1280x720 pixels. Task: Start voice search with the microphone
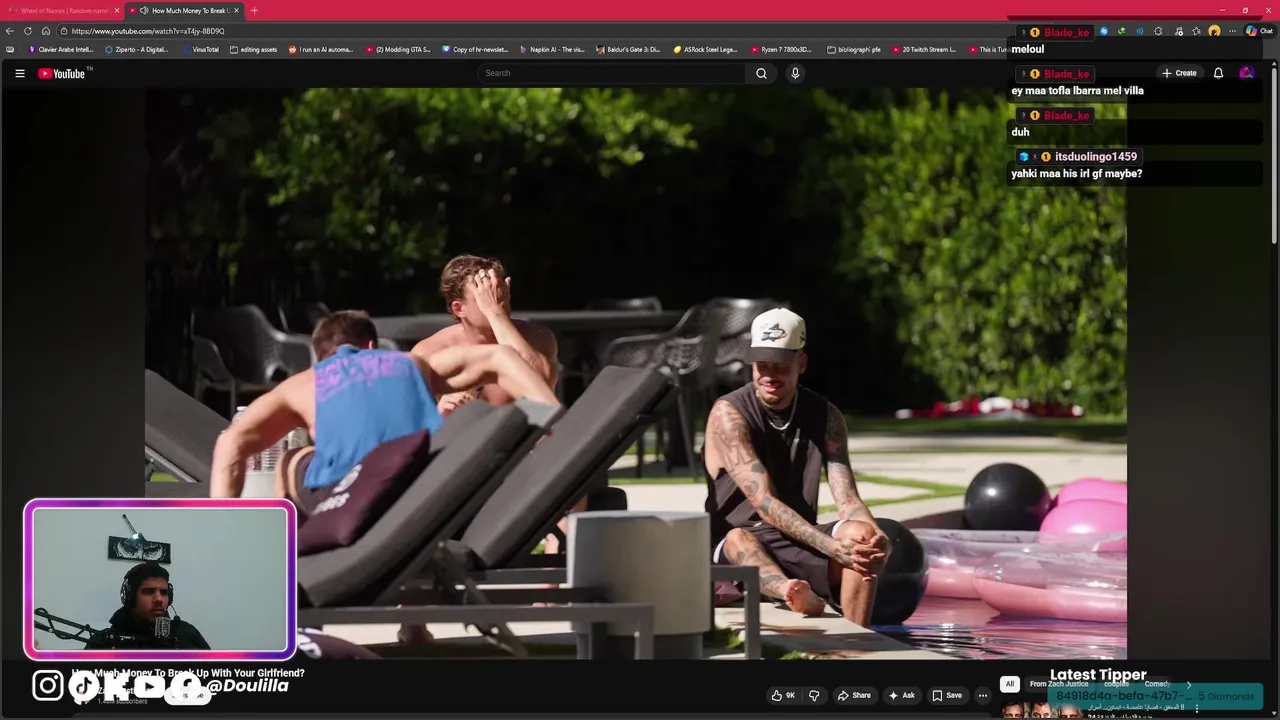click(x=795, y=73)
